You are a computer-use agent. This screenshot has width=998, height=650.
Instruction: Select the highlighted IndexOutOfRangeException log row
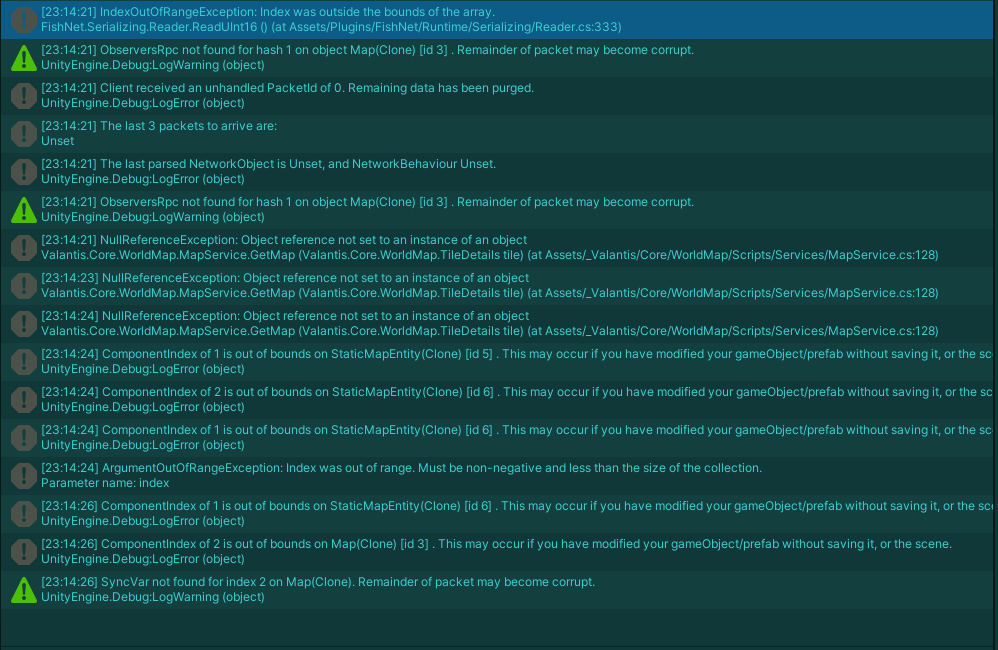tap(400, 18)
